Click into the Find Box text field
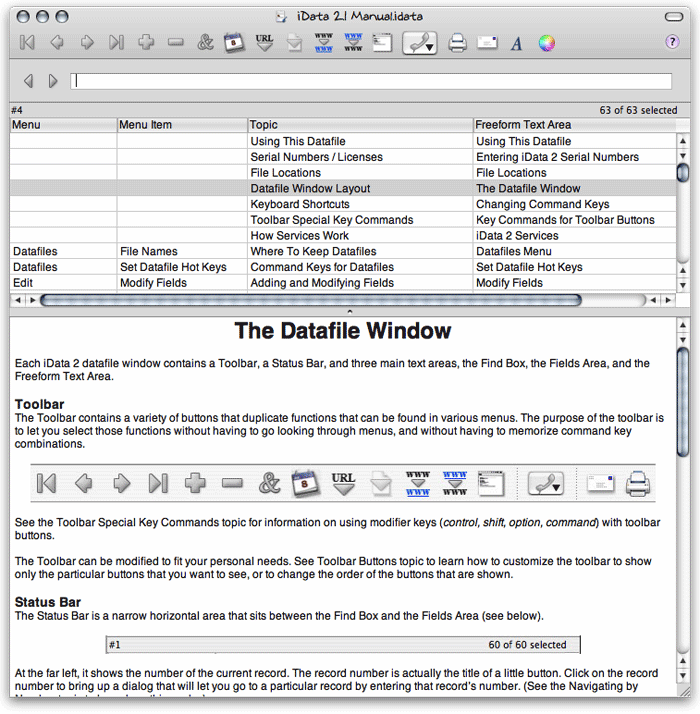Image resolution: width=700 pixels, height=714 pixels. coord(371,81)
